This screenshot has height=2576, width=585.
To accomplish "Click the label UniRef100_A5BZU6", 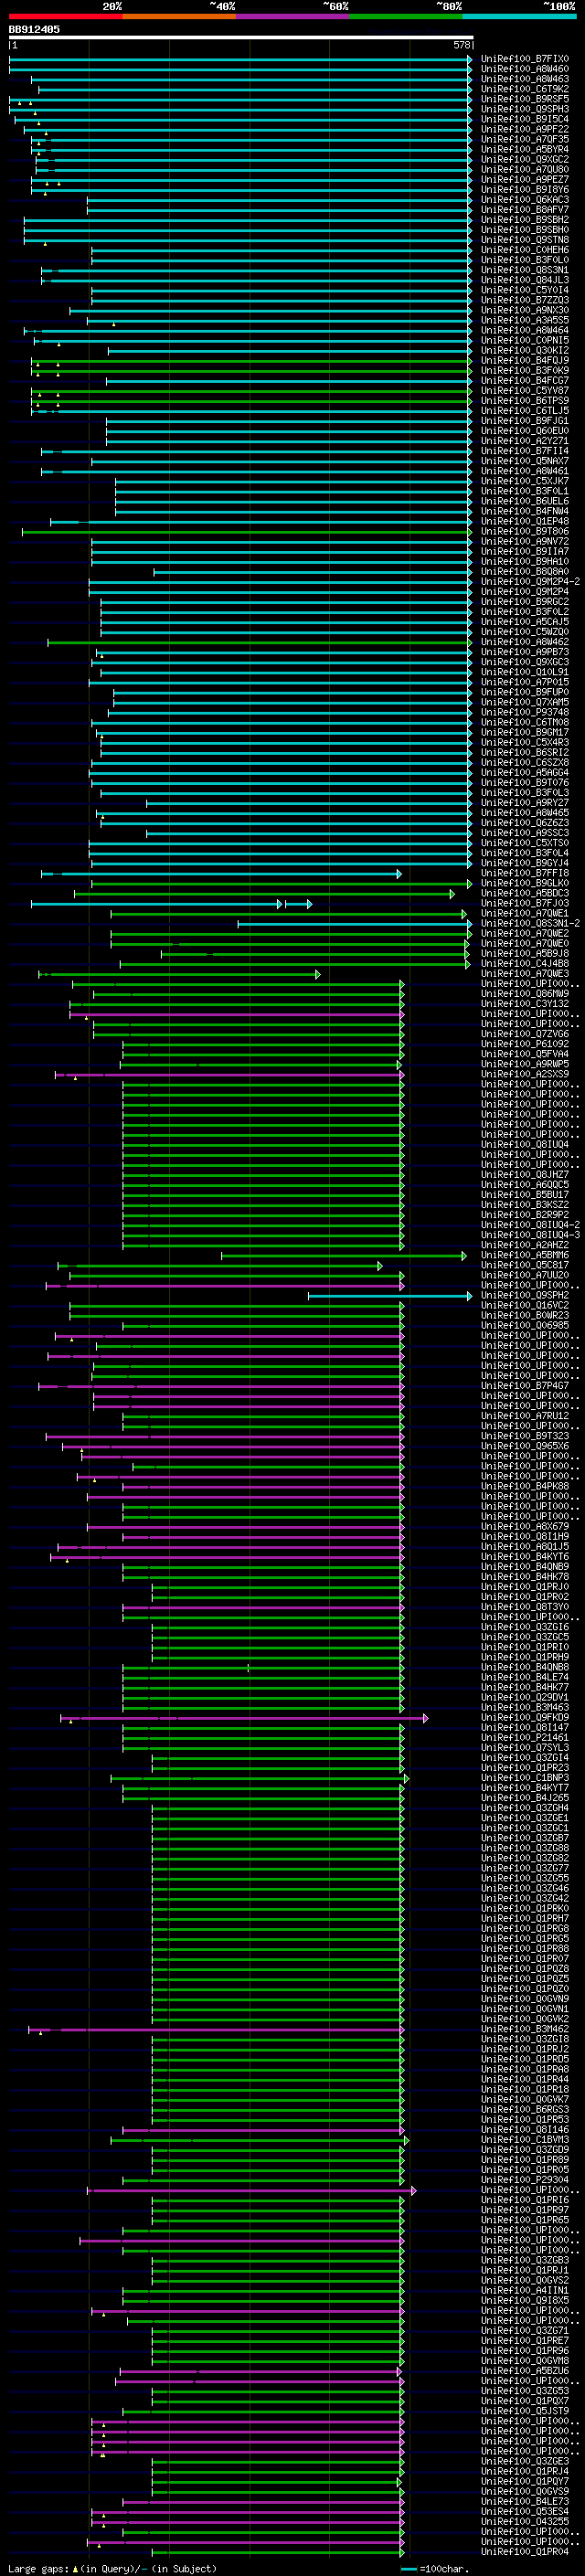I will pyautogui.click(x=525, y=2372).
